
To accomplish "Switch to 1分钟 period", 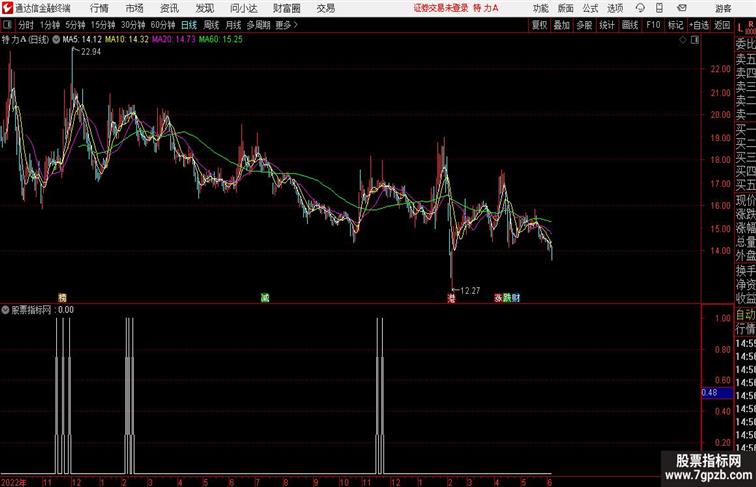I will click(50, 25).
